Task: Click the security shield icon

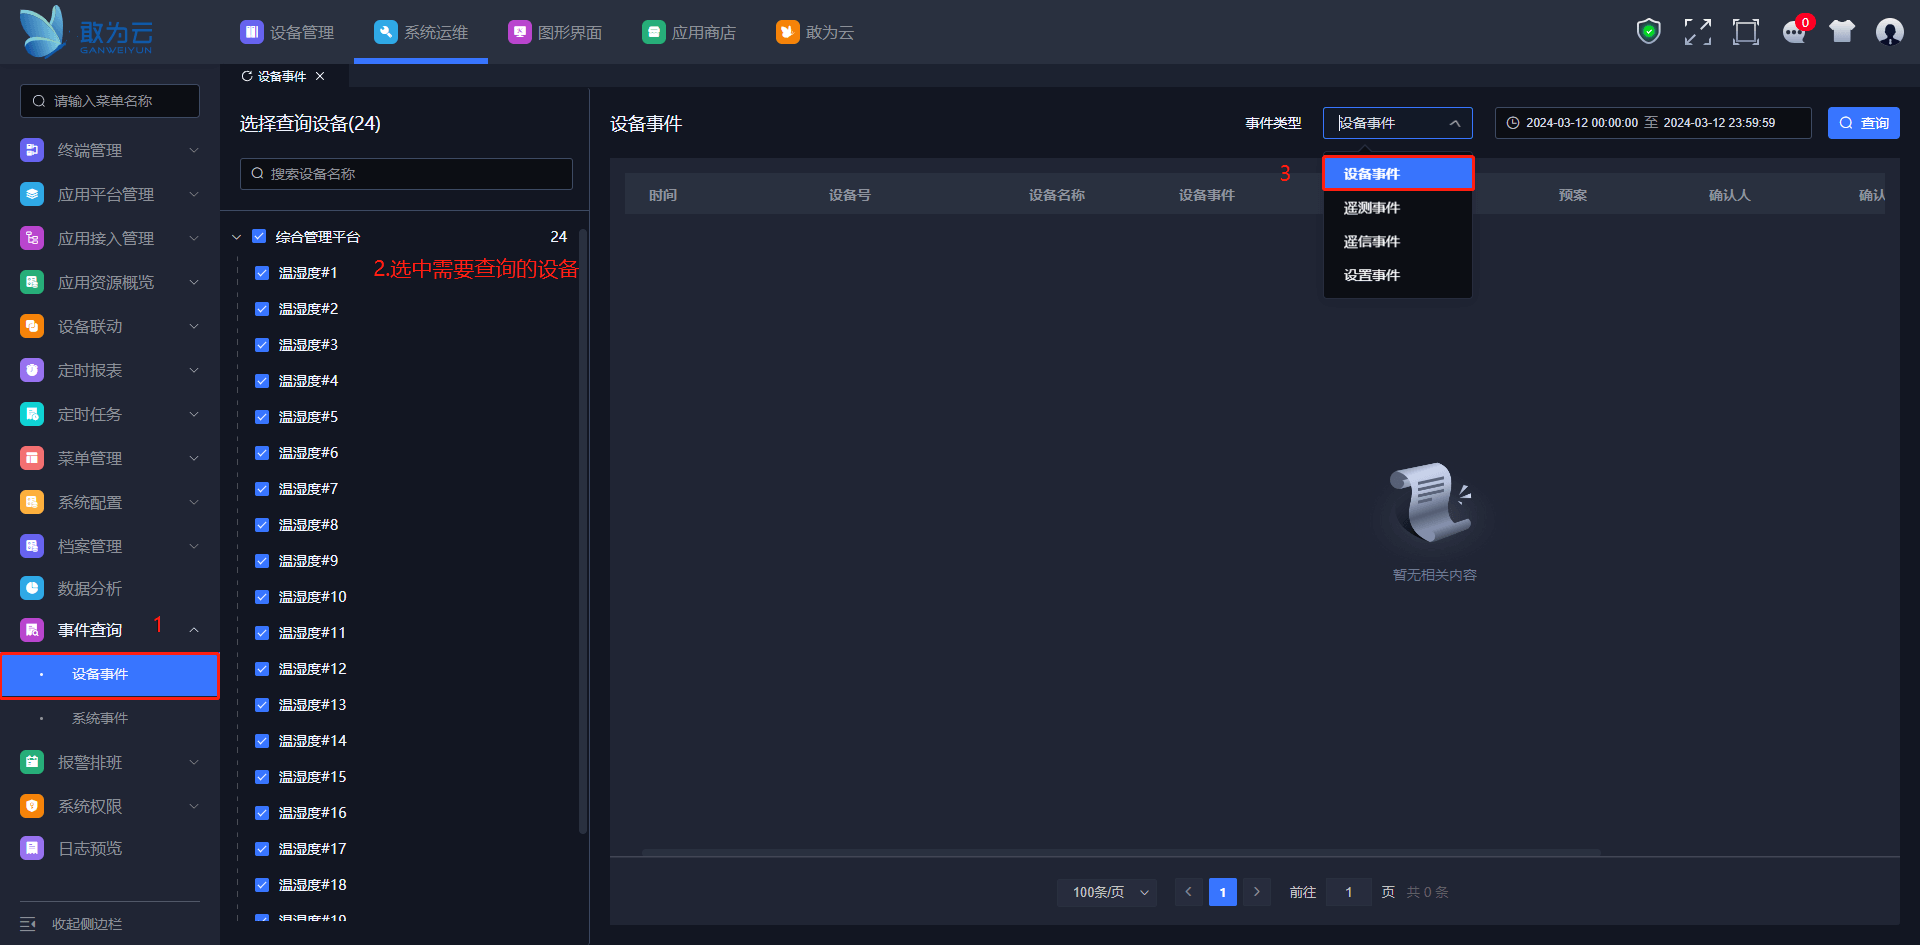Action: coord(1649,32)
